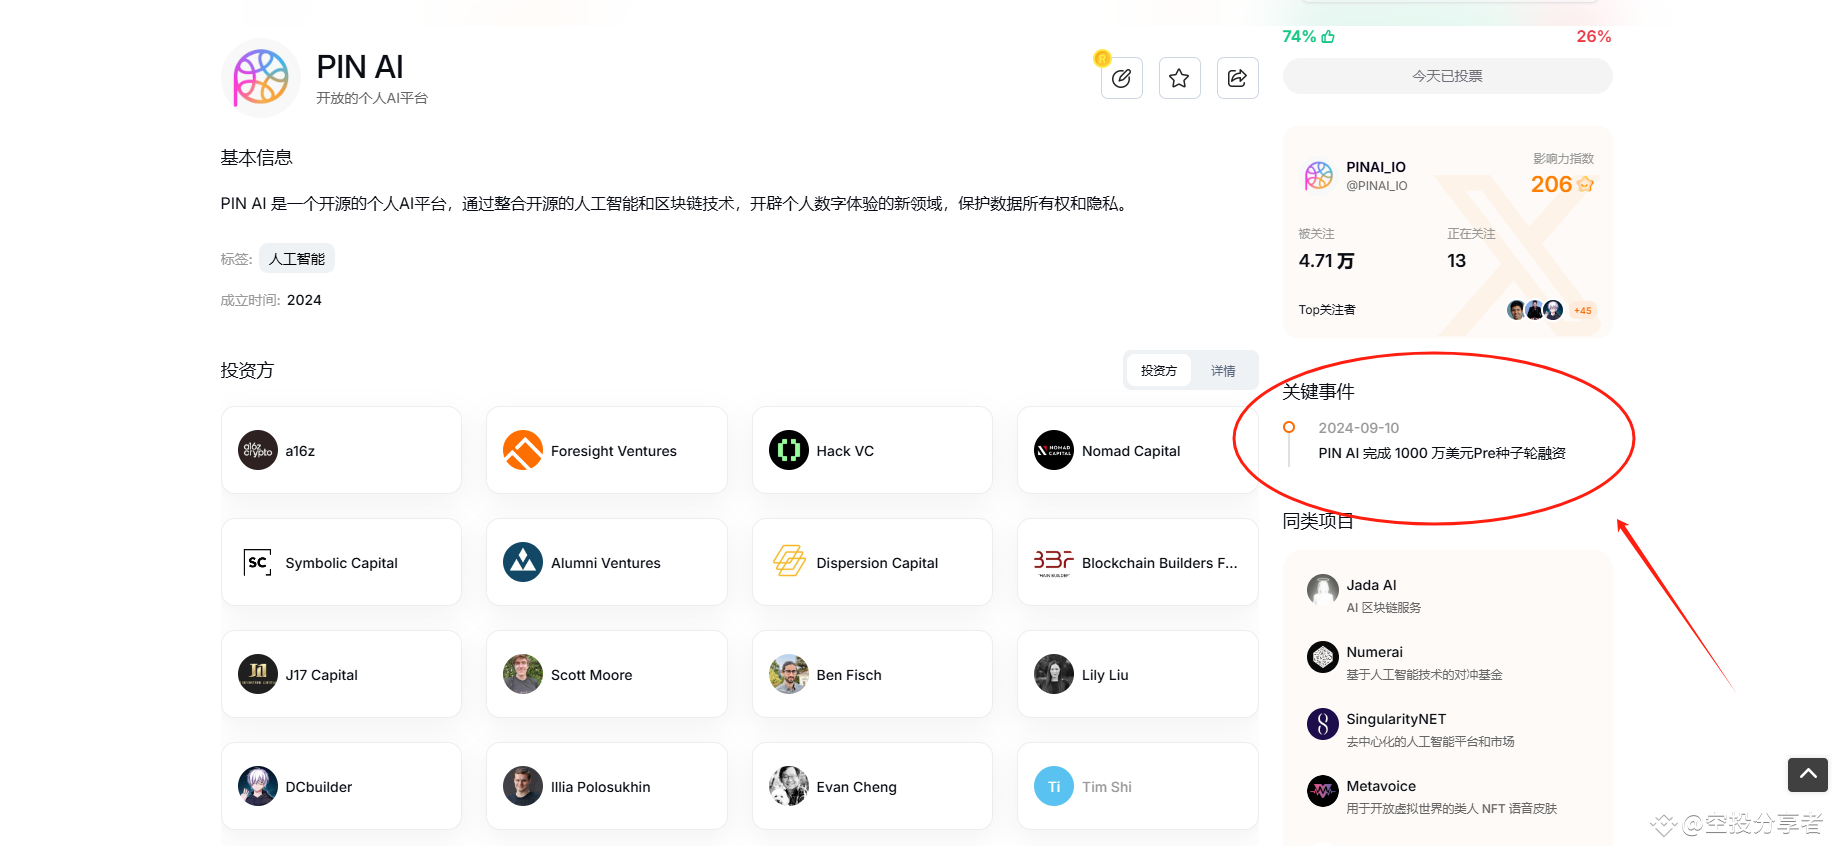The image size is (1832, 846).
Task: Click the Hack VC green logo
Action: pyautogui.click(x=789, y=450)
